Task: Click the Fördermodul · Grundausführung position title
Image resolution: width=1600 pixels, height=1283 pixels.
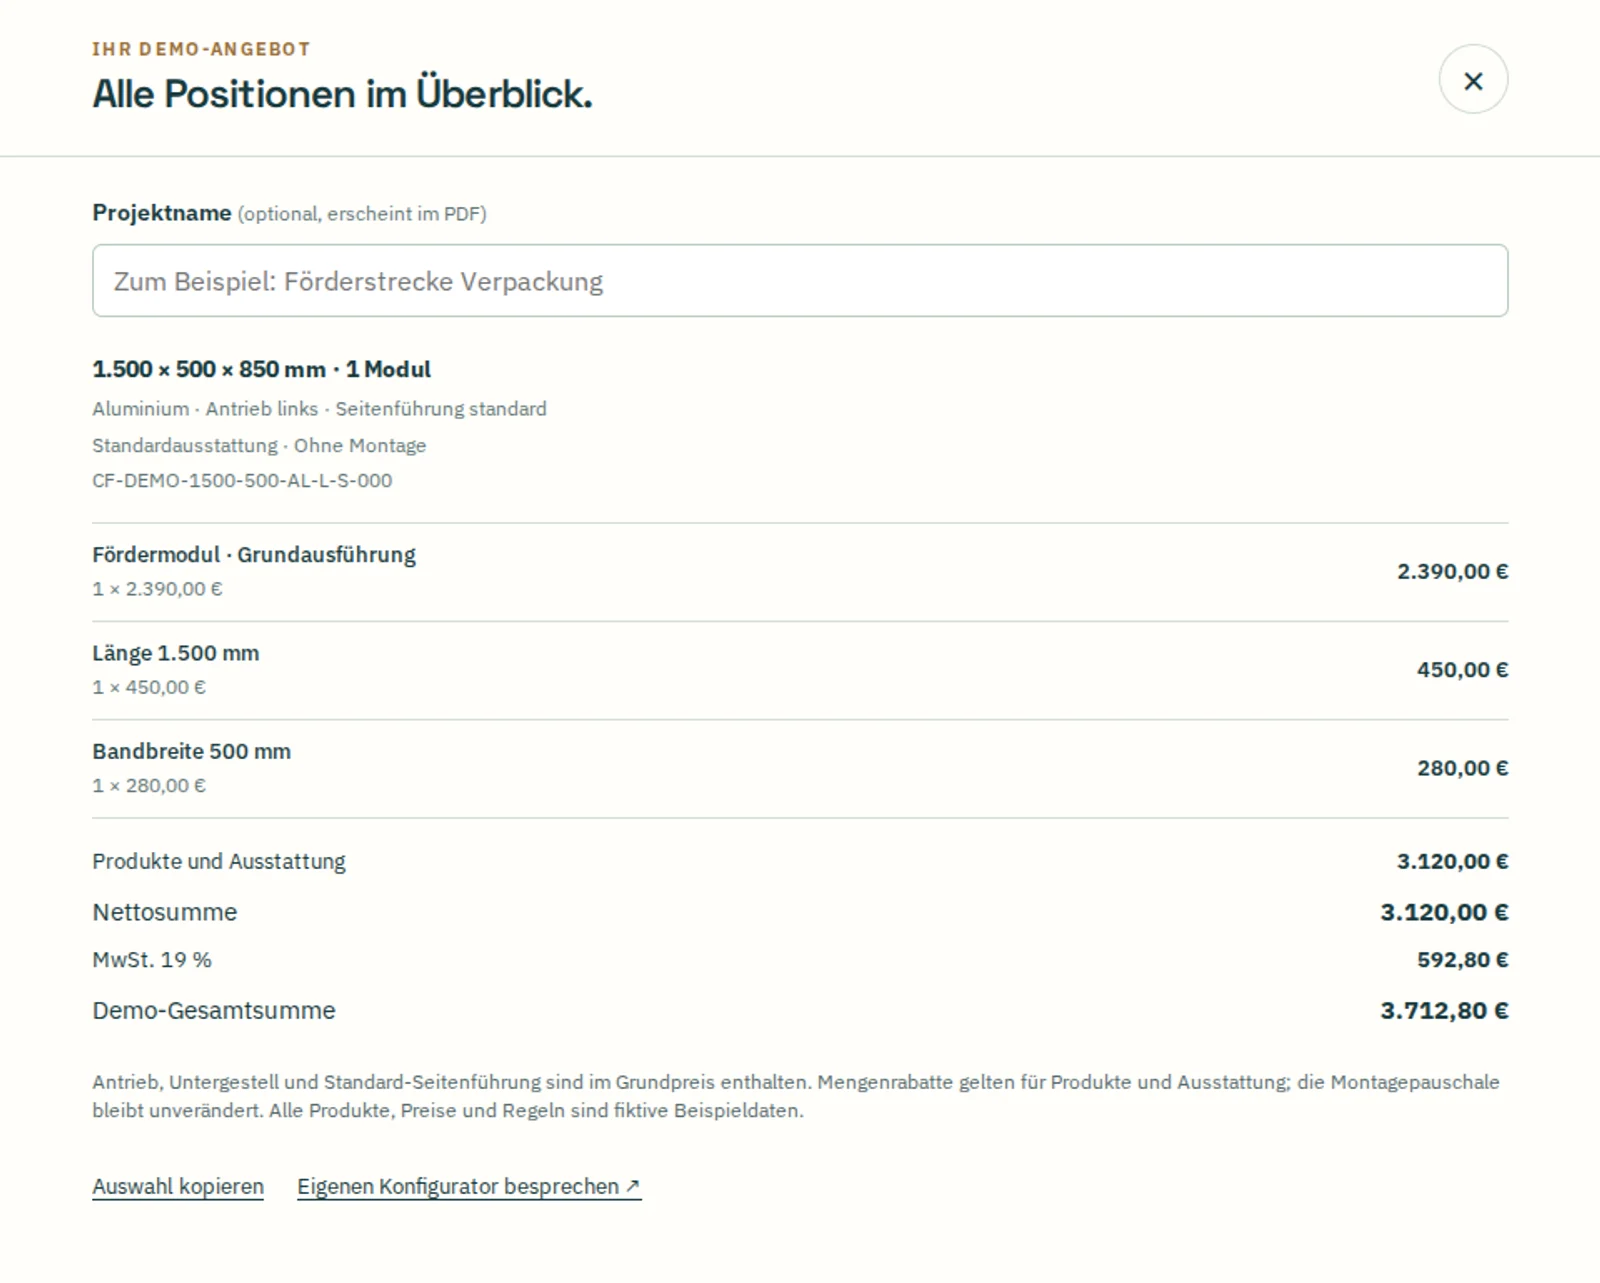Action: point(254,555)
